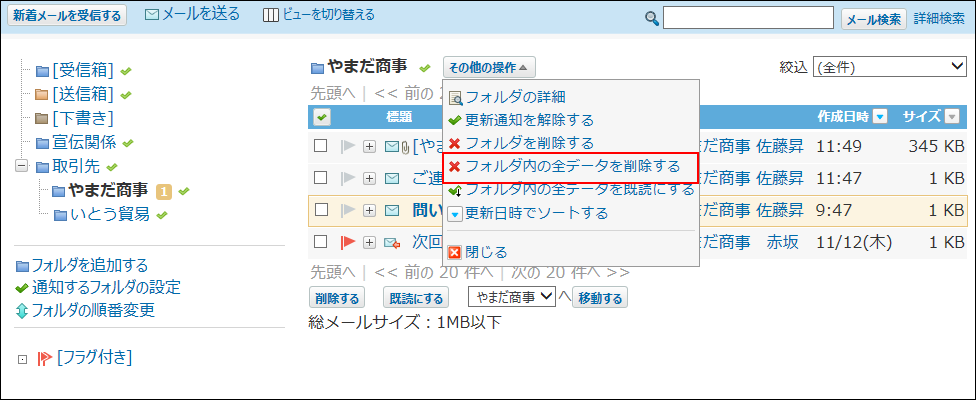Switch view with ビューを切り替える
This screenshot has width=976, height=400.
[328, 15]
